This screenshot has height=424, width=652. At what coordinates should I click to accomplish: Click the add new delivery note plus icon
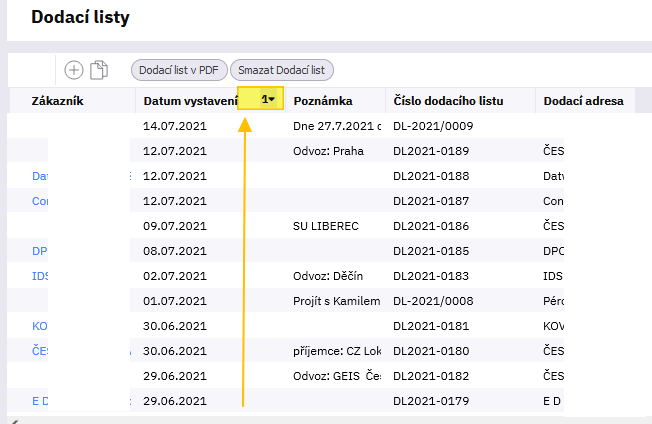(x=74, y=70)
